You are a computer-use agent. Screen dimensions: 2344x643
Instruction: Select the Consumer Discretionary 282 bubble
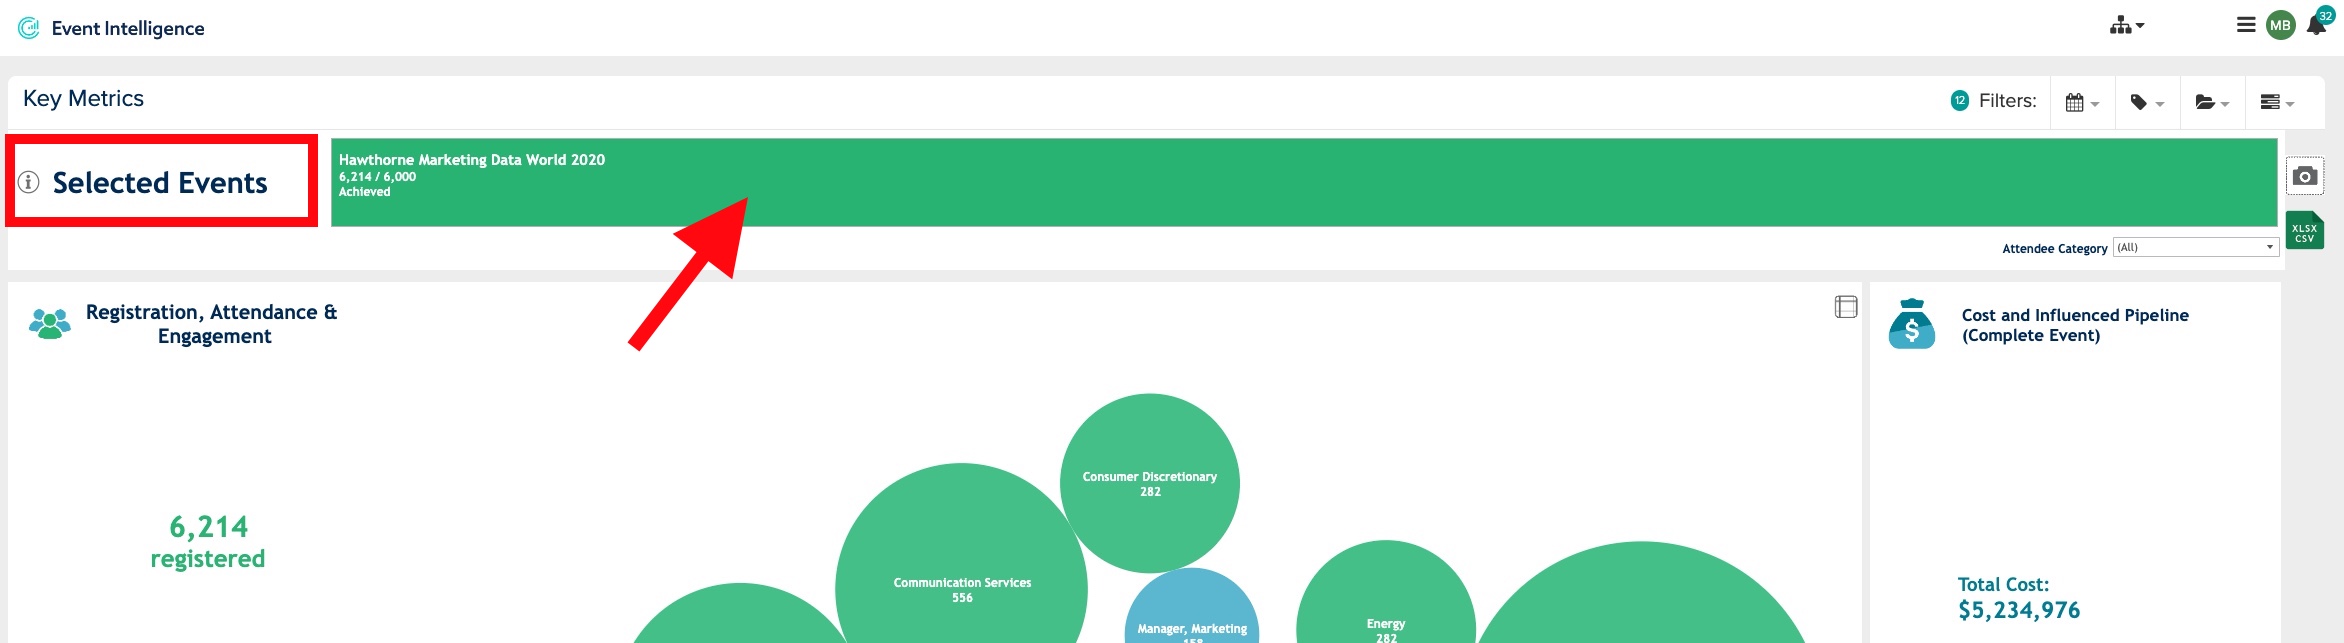tap(1150, 483)
